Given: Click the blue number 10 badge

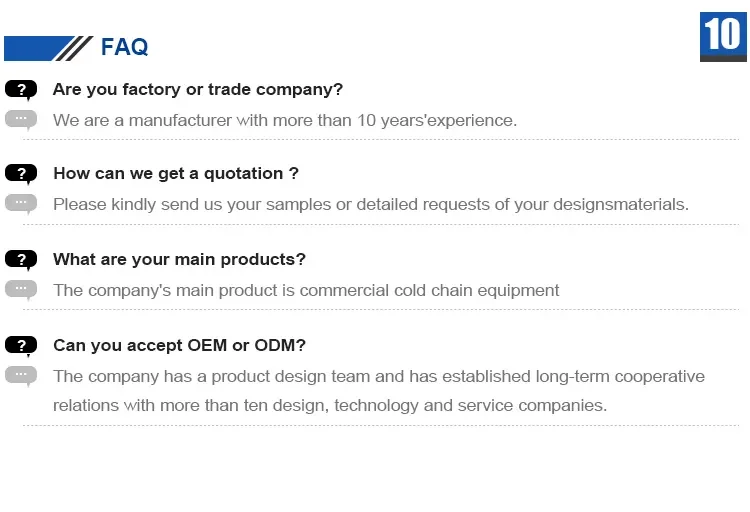Looking at the screenshot, I should click(723, 36).
